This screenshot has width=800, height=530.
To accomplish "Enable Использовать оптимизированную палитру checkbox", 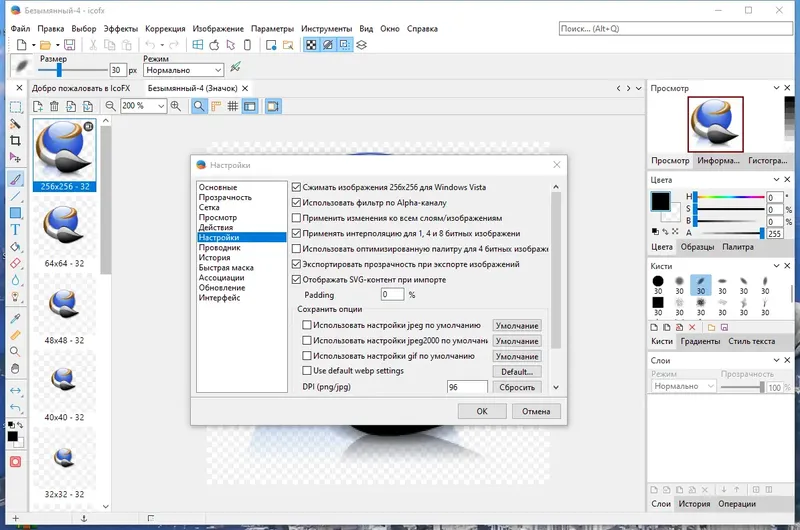I will coord(296,248).
